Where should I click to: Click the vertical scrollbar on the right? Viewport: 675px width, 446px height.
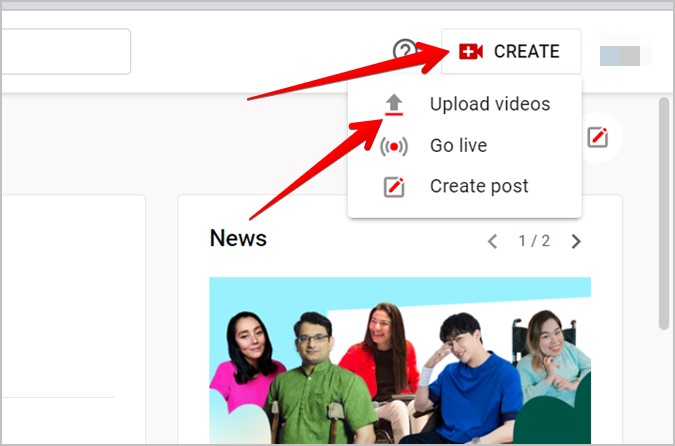(x=664, y=214)
